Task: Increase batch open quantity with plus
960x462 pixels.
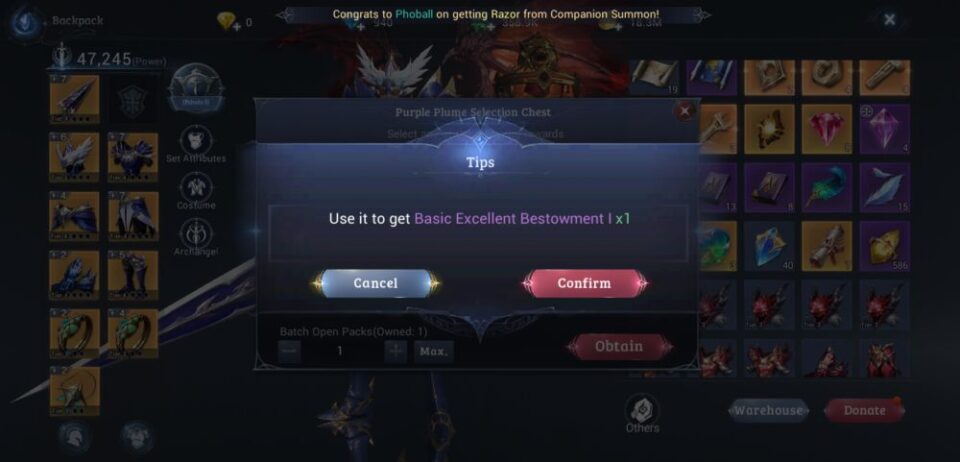Action: click(x=396, y=352)
